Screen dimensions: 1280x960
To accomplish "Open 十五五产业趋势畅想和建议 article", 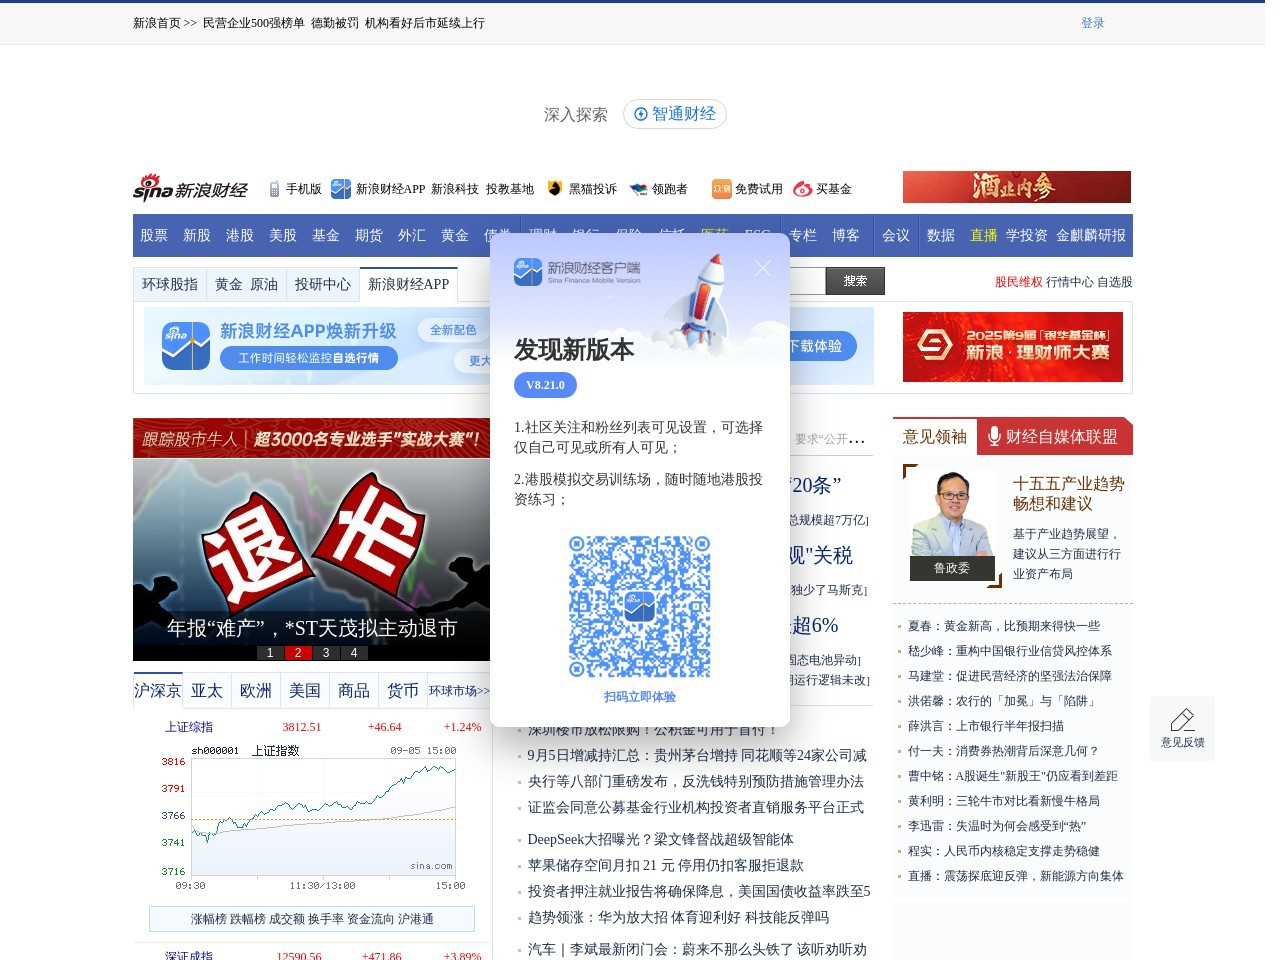I will point(1069,494).
